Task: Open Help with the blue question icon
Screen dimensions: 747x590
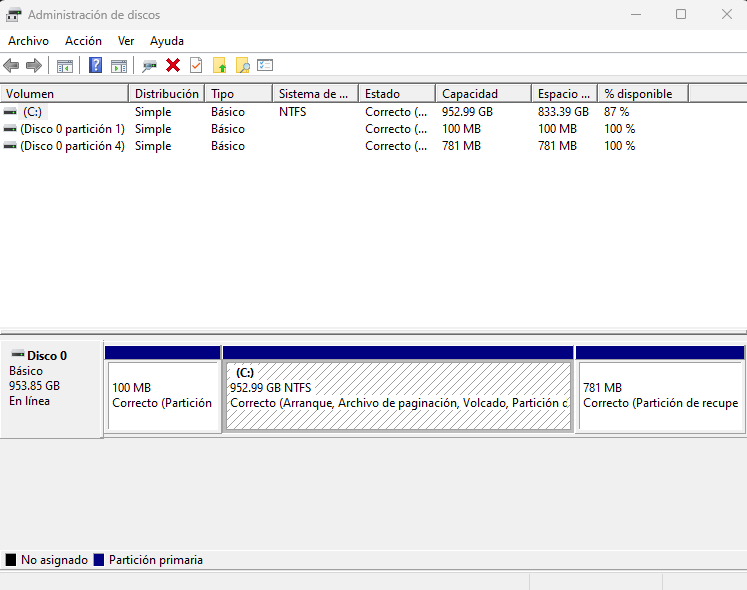Action: pyautogui.click(x=95, y=65)
